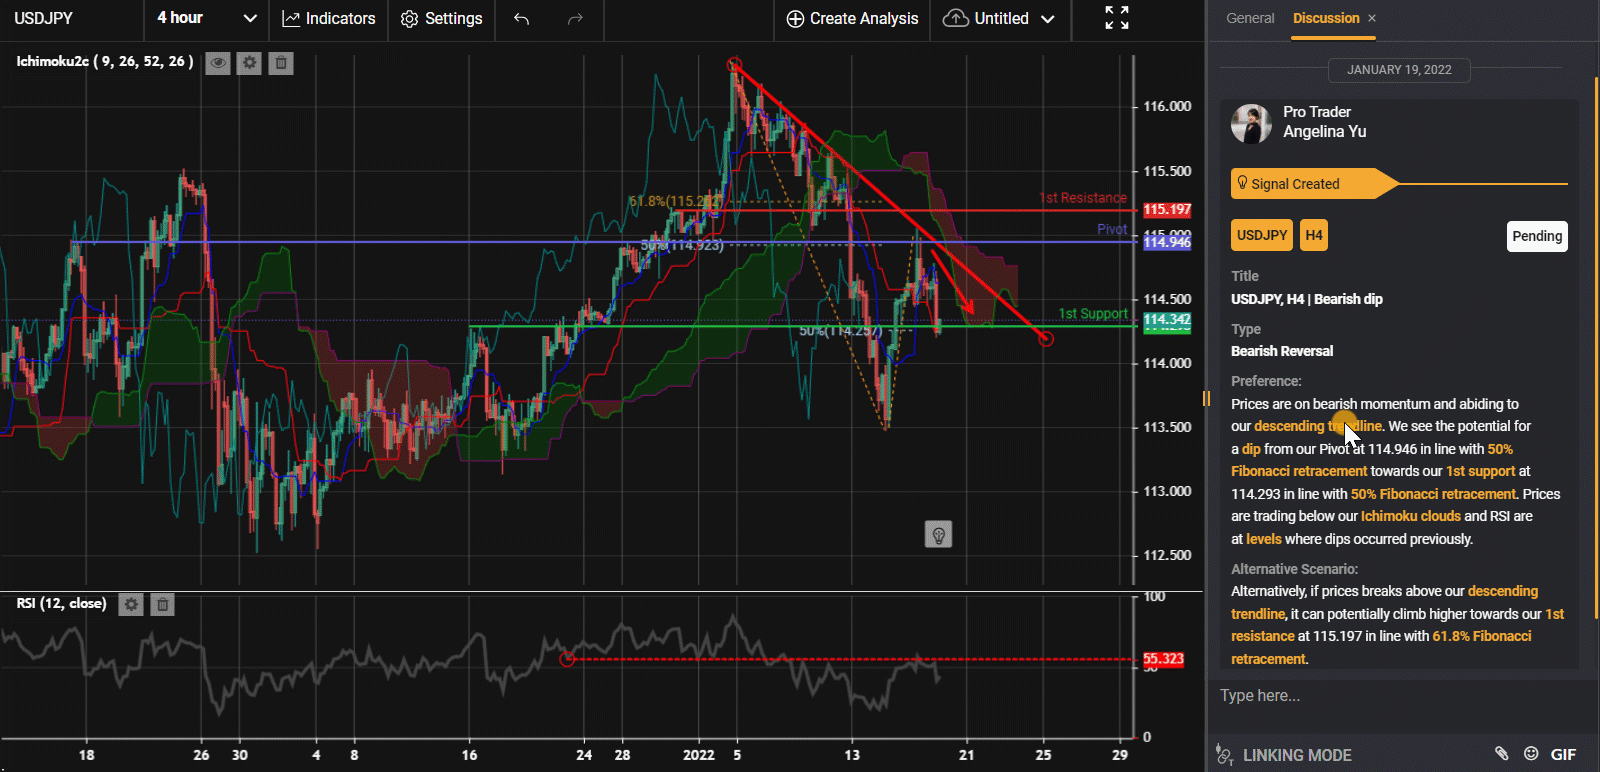Open the Untitled save dropdown
Screen dimensions: 1600x772
(999, 18)
